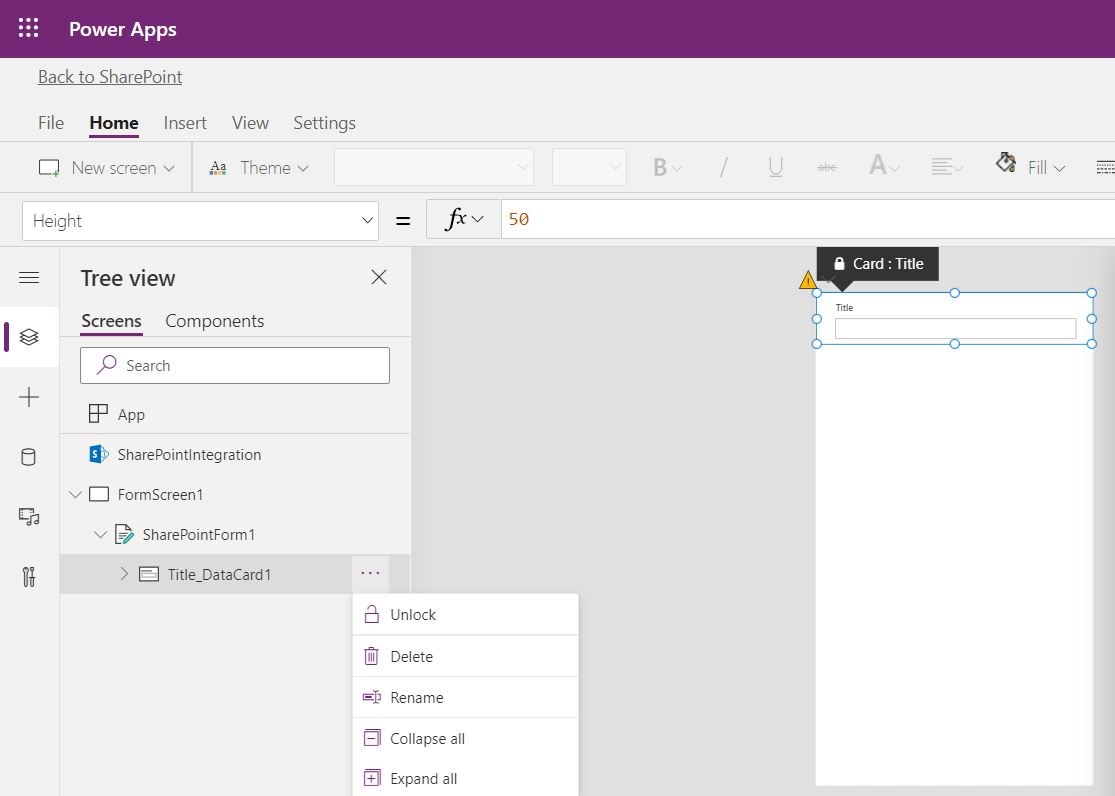1115x796 pixels.
Task: Open the File menu
Action: [51, 123]
